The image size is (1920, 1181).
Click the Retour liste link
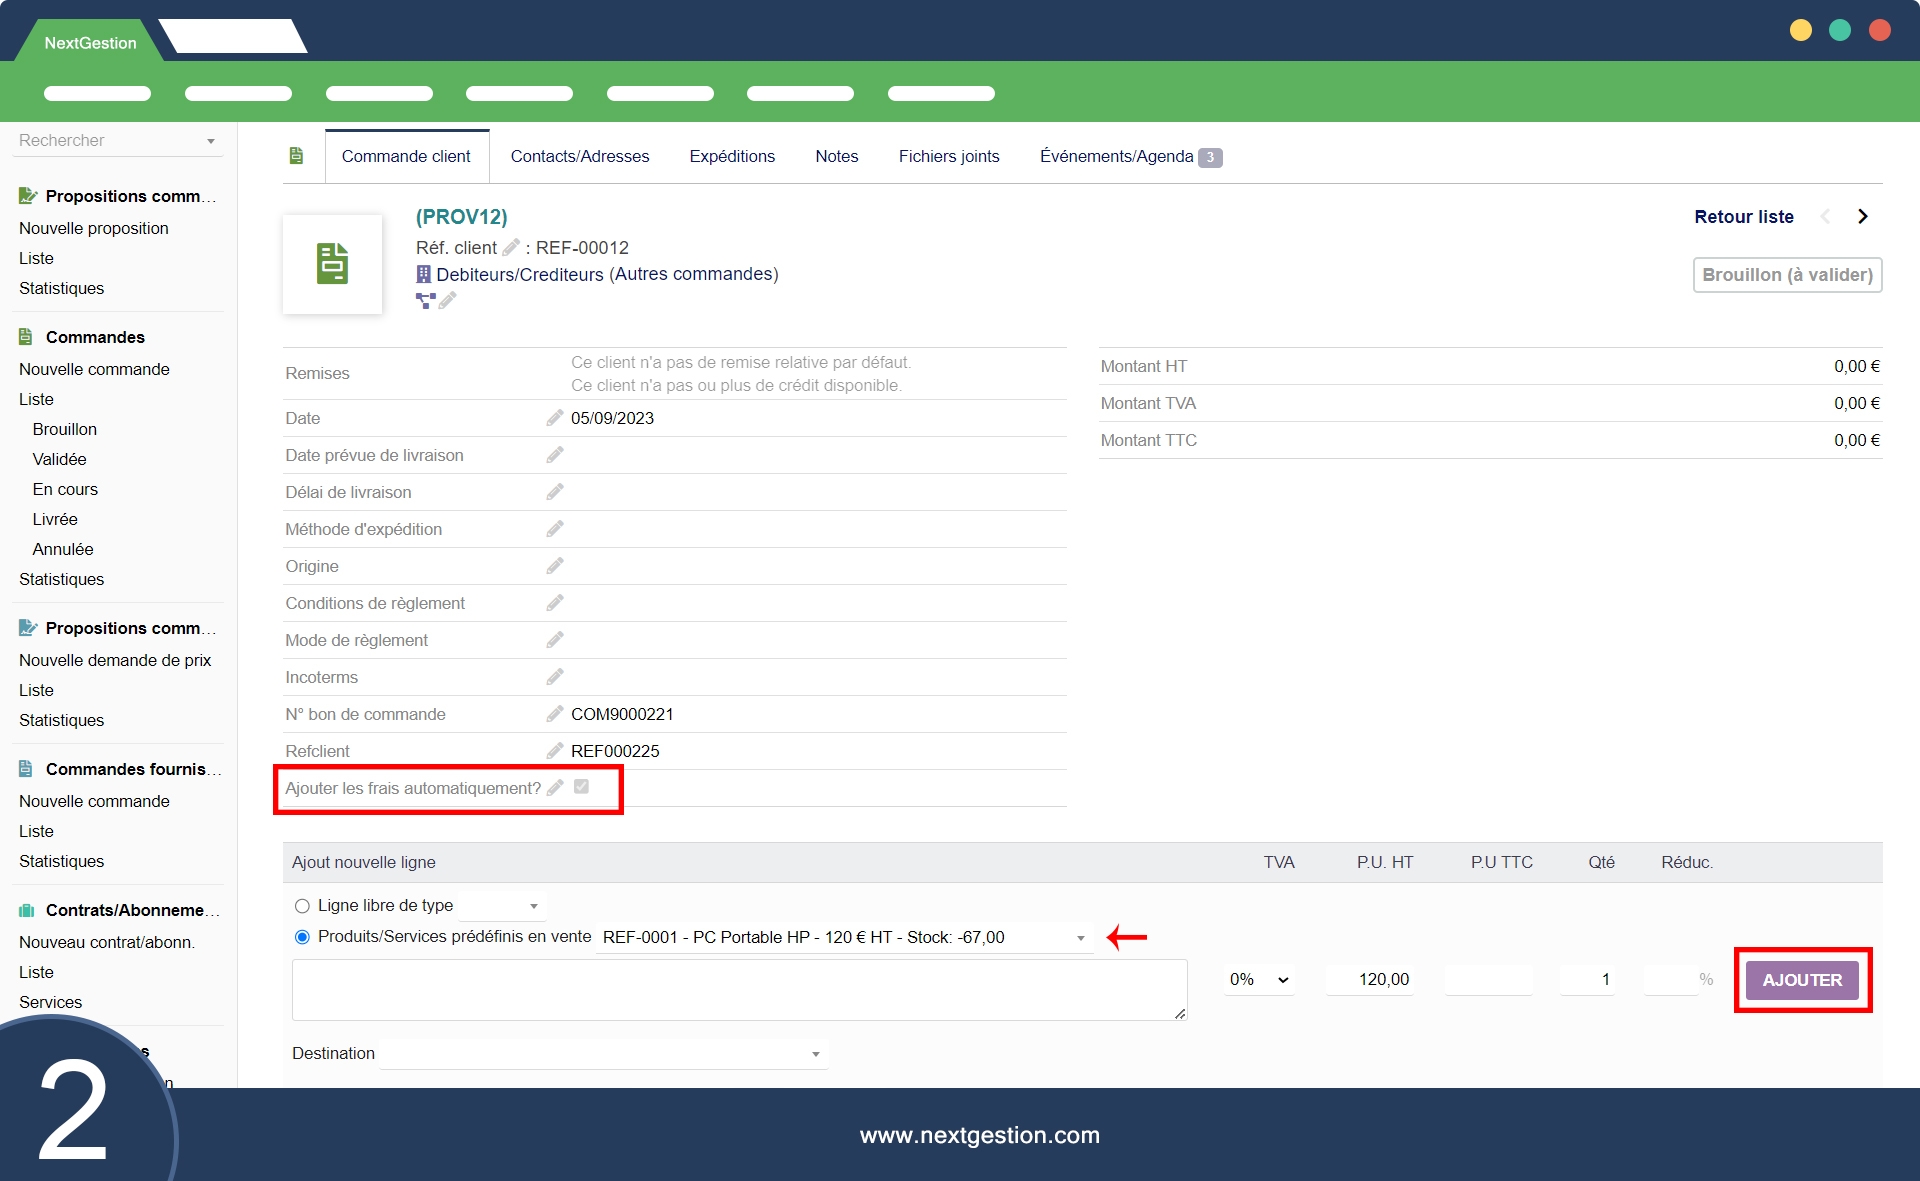click(x=1743, y=217)
